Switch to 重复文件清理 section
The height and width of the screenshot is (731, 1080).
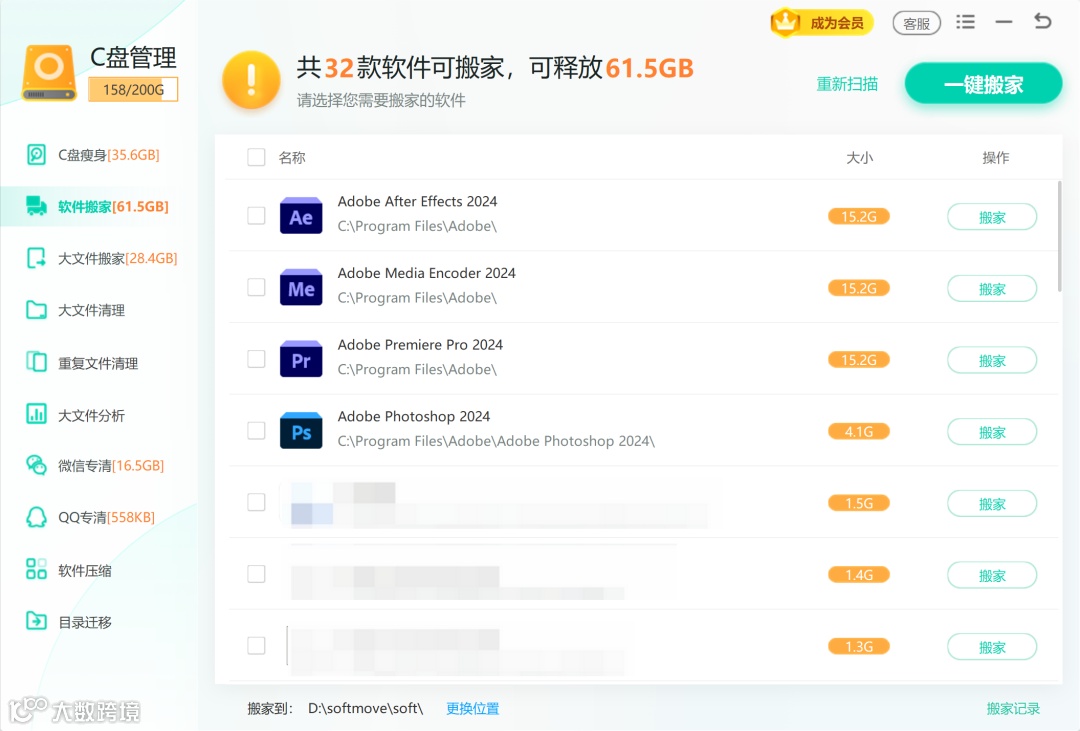[98, 362]
